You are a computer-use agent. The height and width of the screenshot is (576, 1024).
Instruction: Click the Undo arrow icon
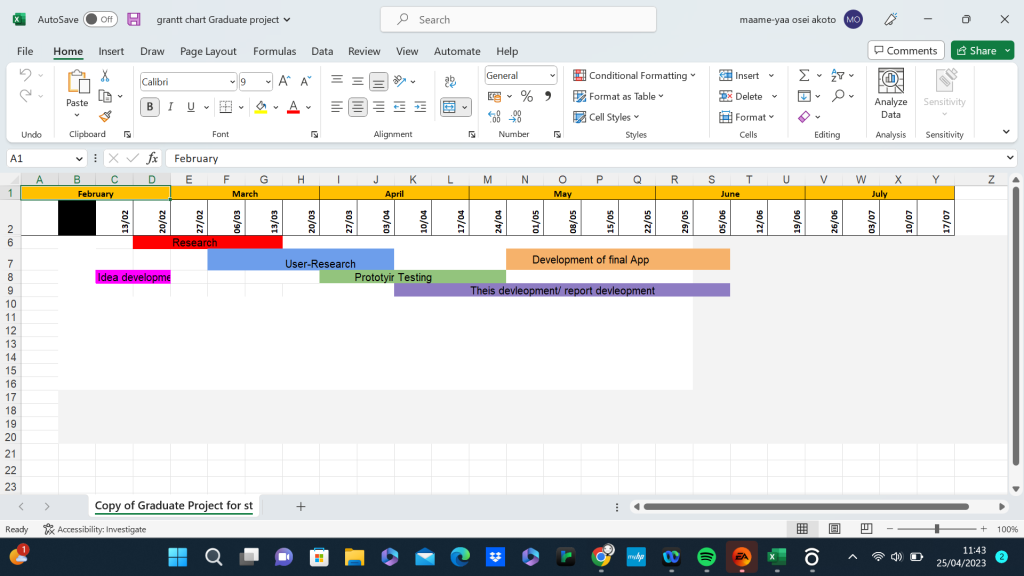(x=25, y=75)
